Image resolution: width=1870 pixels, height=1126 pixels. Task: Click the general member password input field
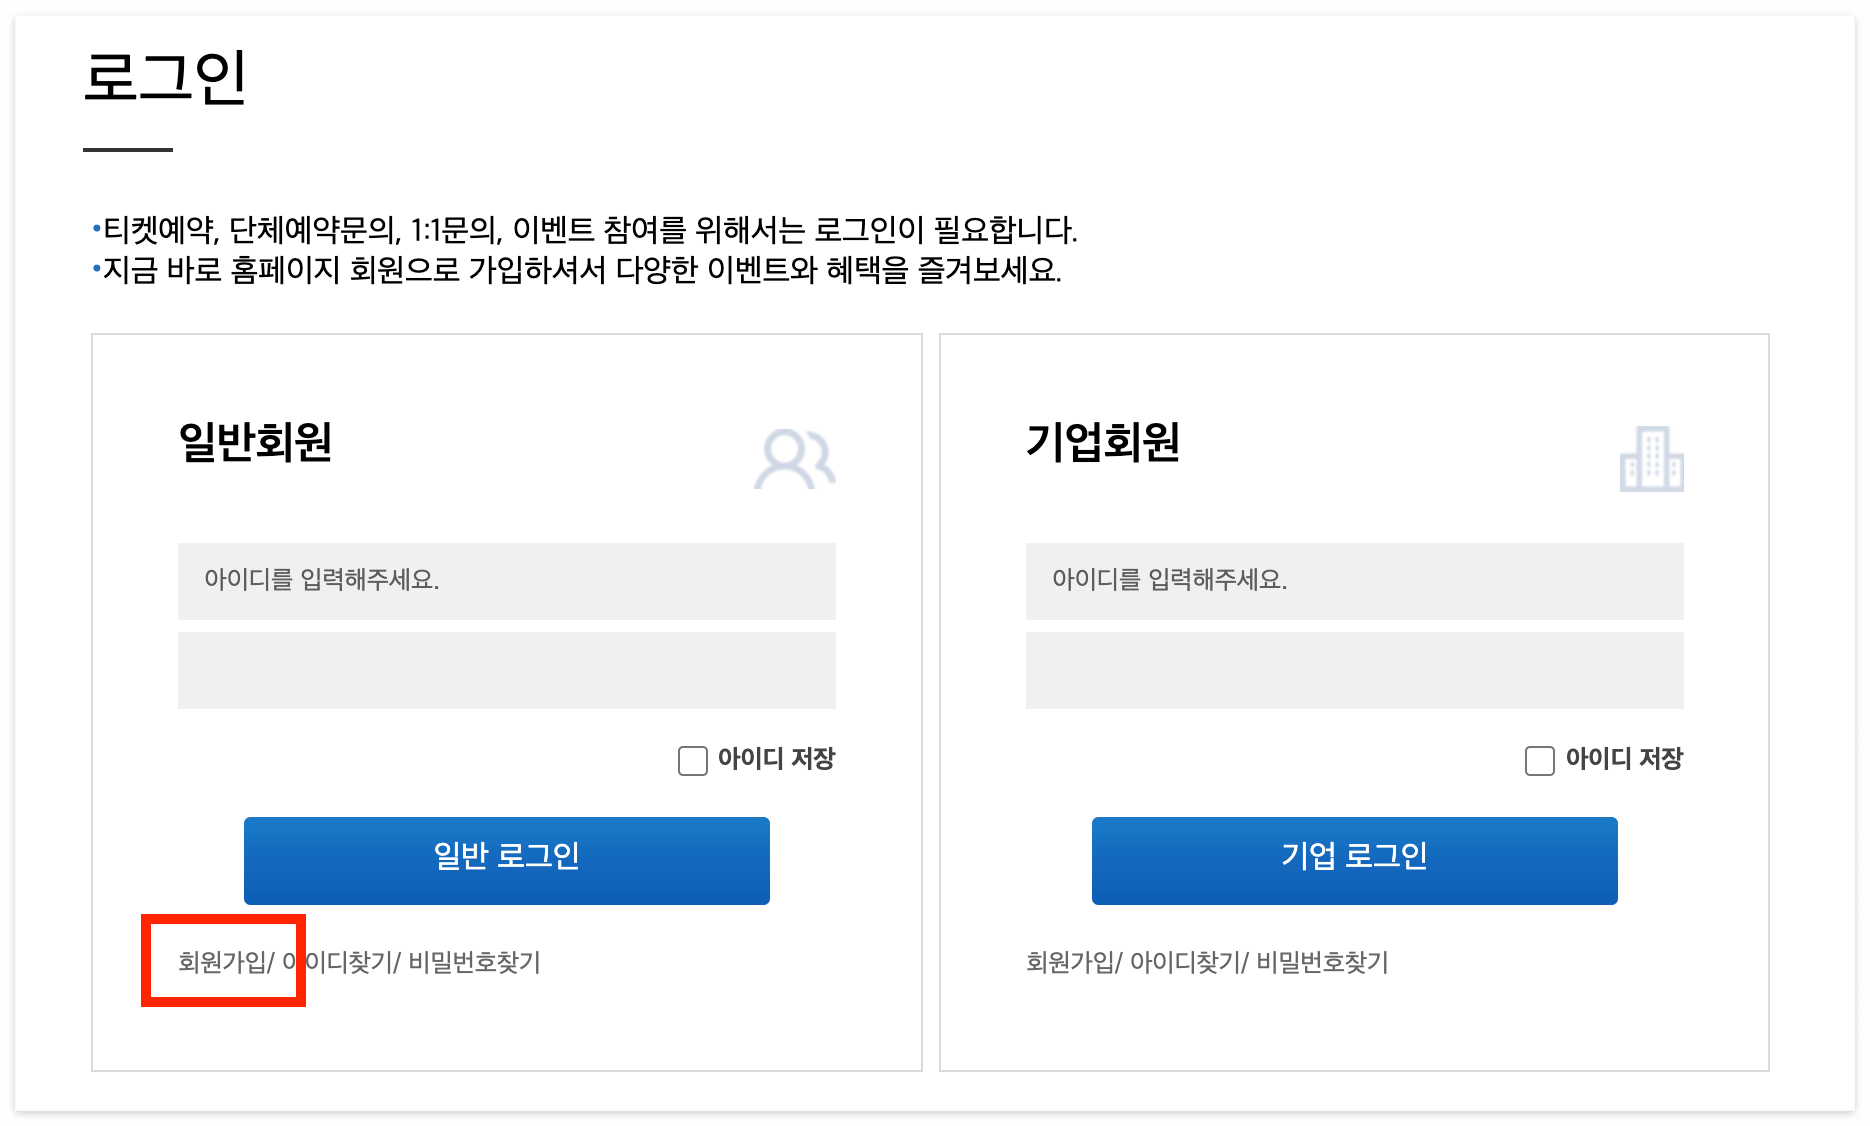coord(506,669)
